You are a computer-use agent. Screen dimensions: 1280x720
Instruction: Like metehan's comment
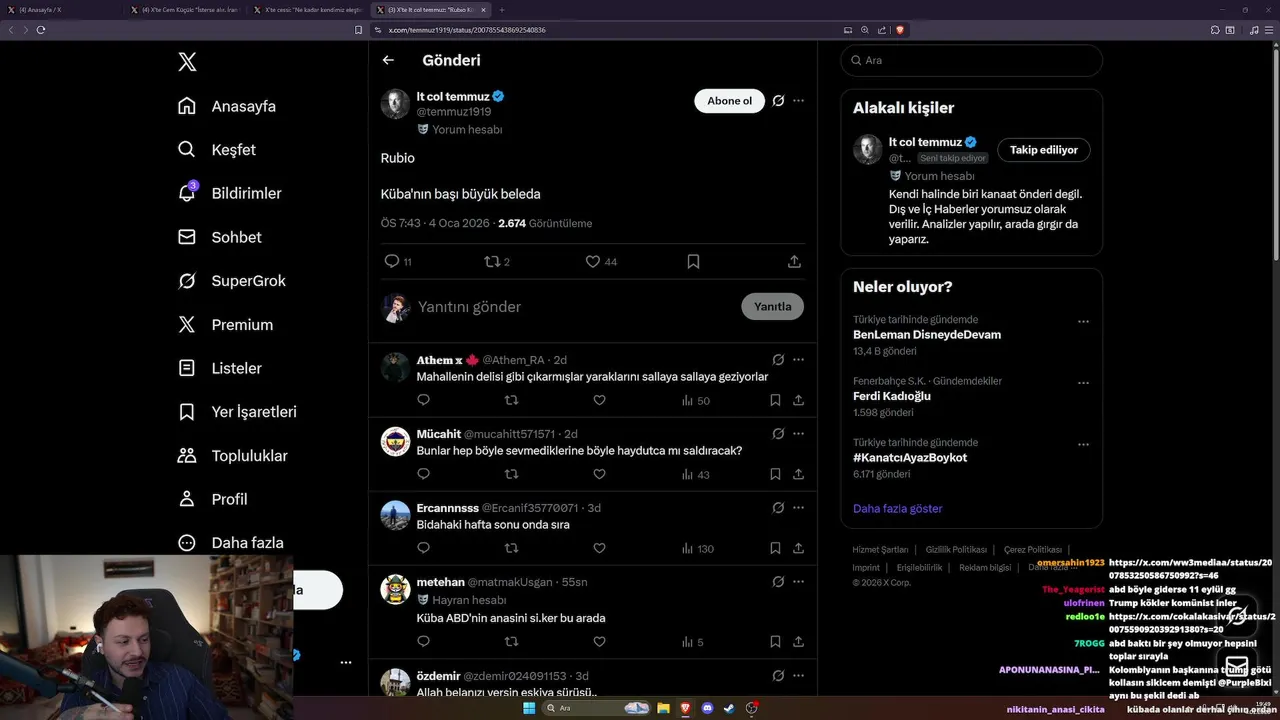pyautogui.click(x=599, y=641)
